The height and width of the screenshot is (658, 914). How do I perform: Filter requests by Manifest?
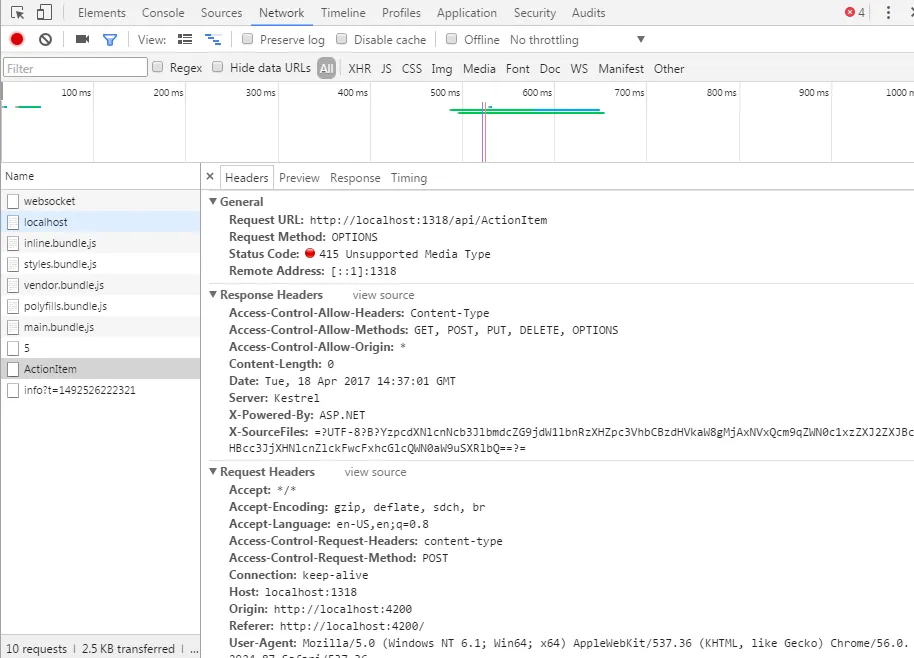click(621, 69)
